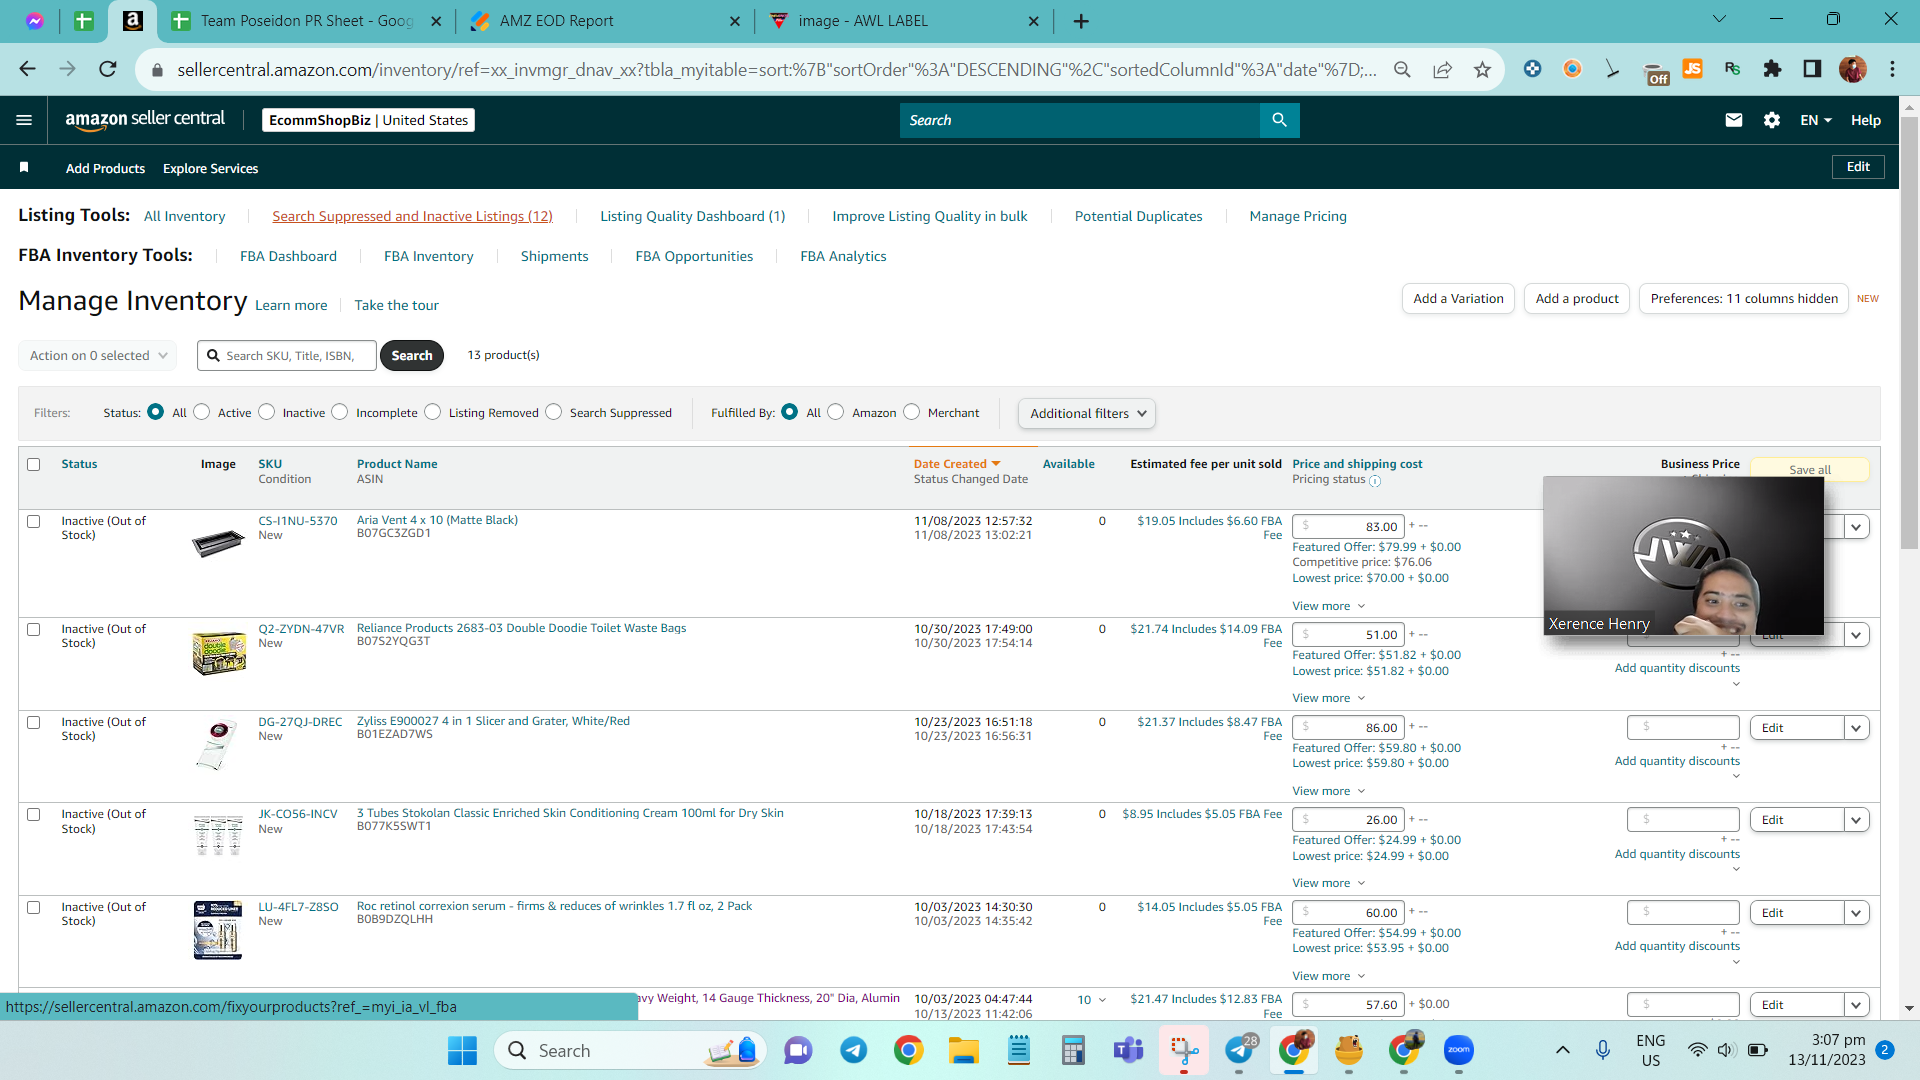Open FBA Dashboard tool
The height and width of the screenshot is (1080, 1920).
pyautogui.click(x=288, y=256)
